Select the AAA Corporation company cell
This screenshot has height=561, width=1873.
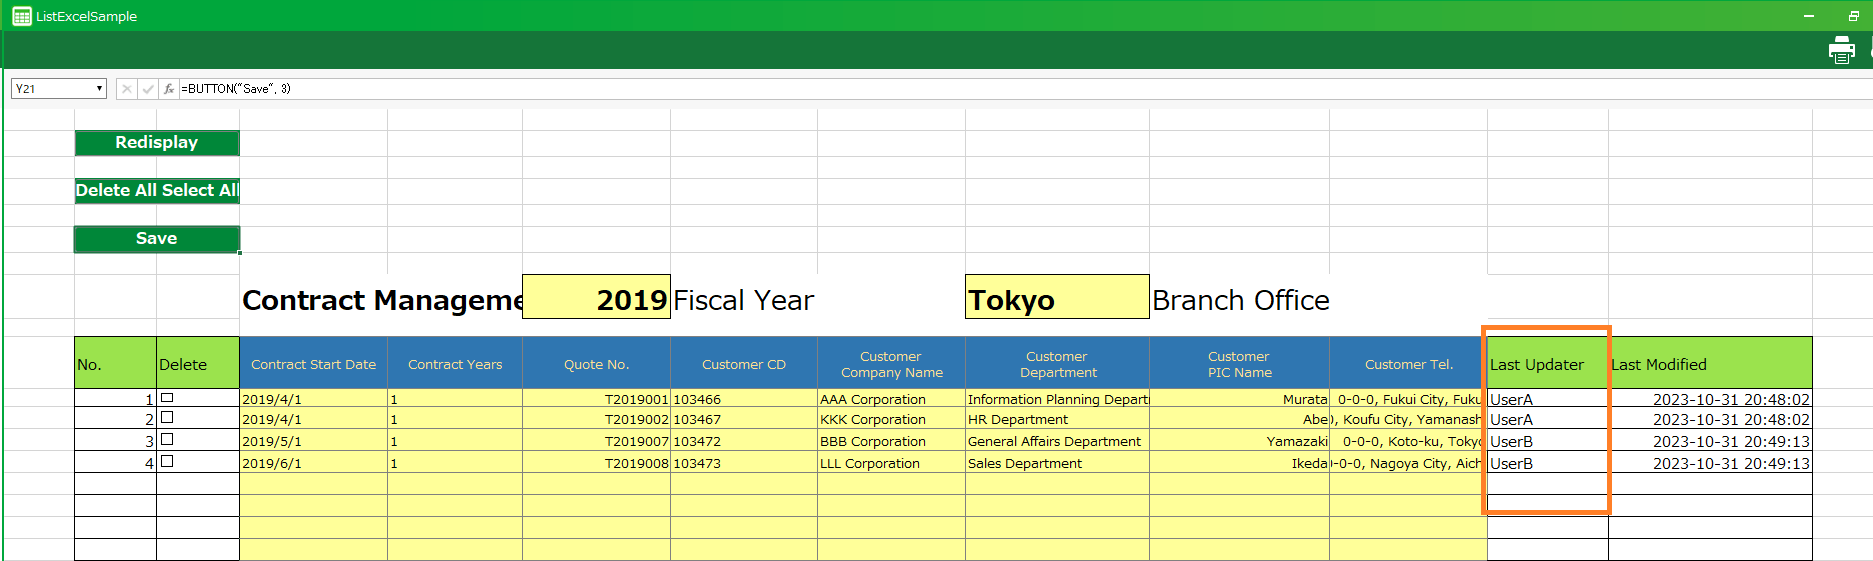coord(890,399)
